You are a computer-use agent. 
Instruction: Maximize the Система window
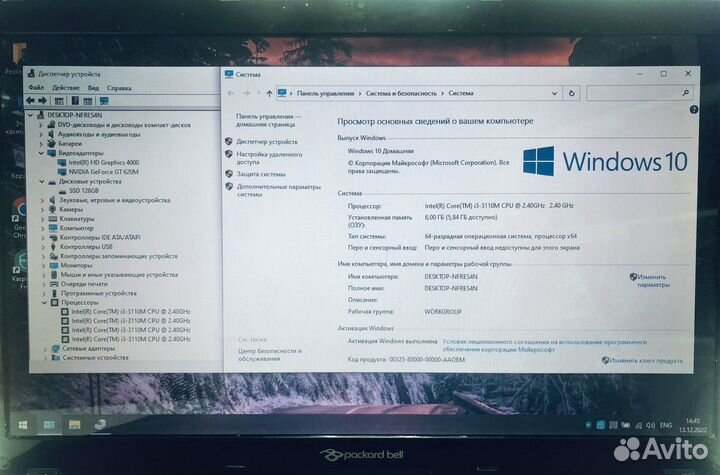coord(664,74)
